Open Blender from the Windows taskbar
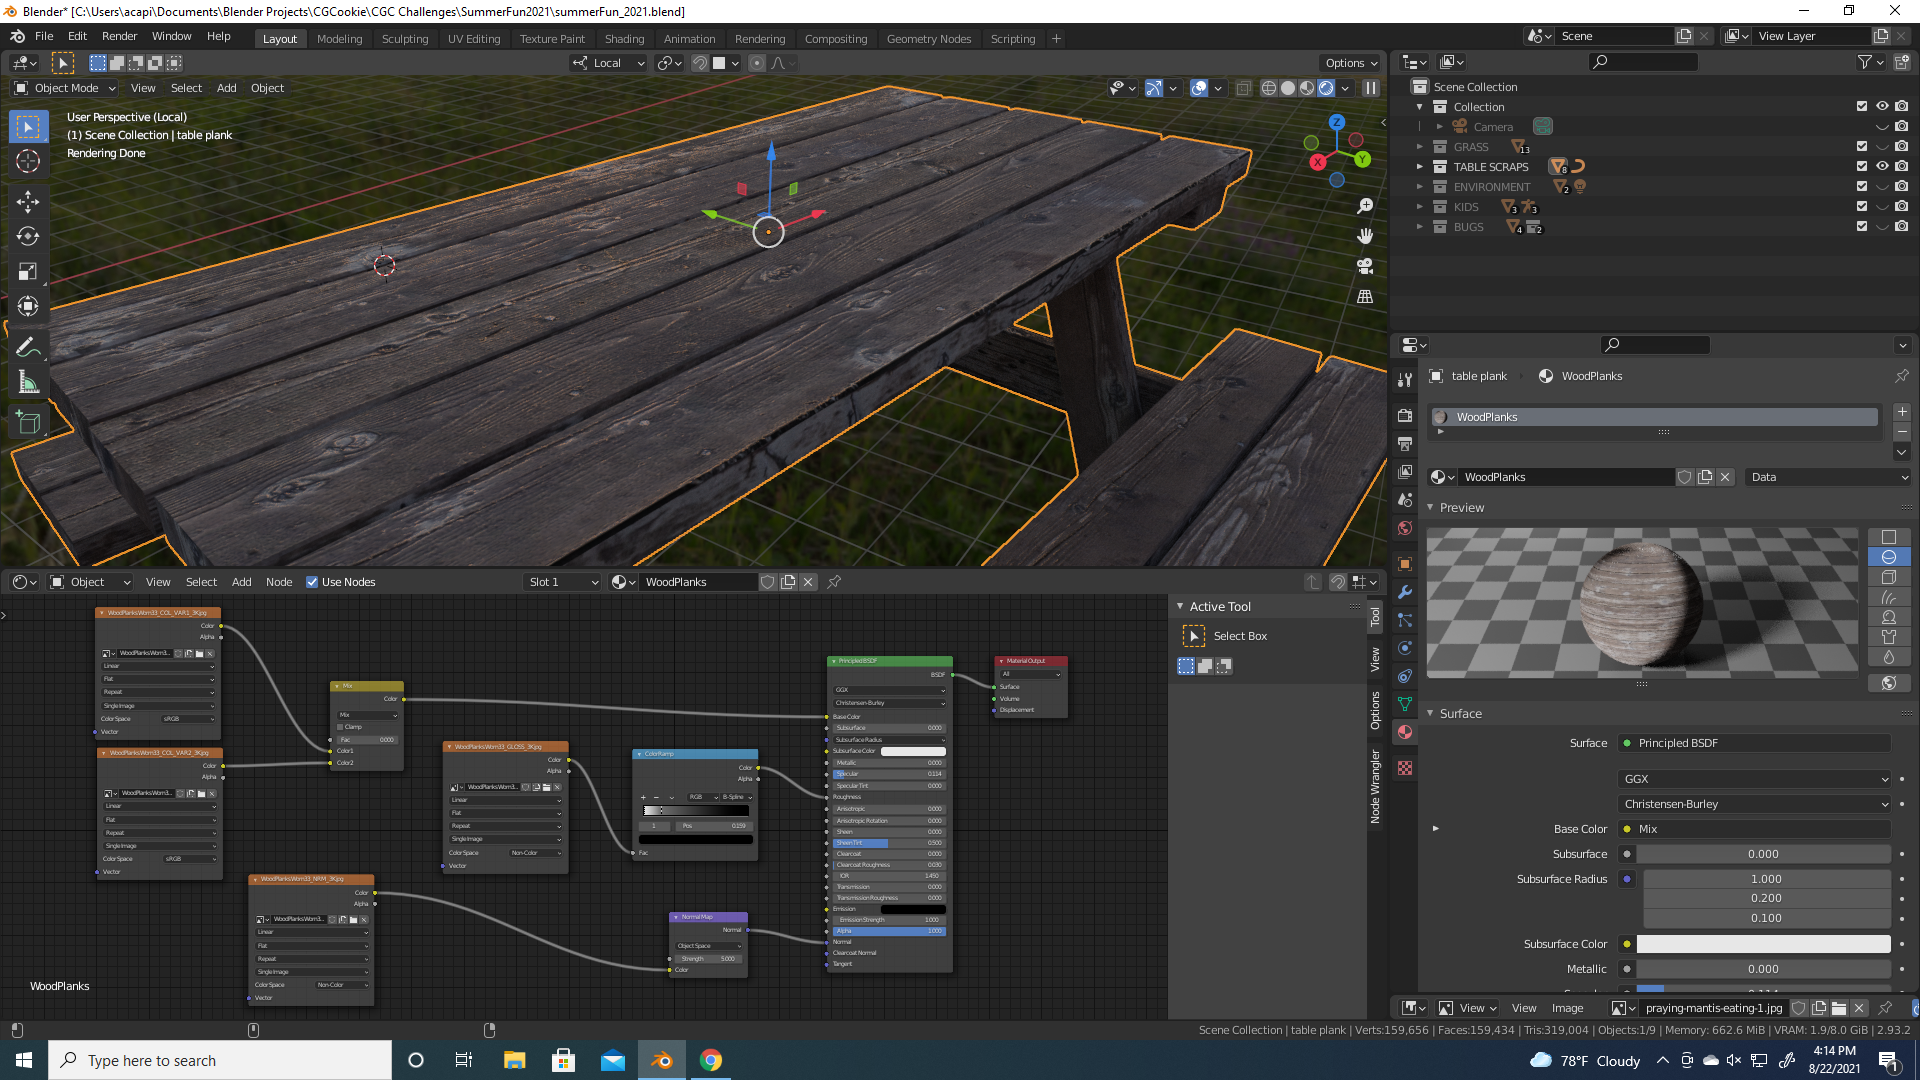 (x=662, y=1060)
